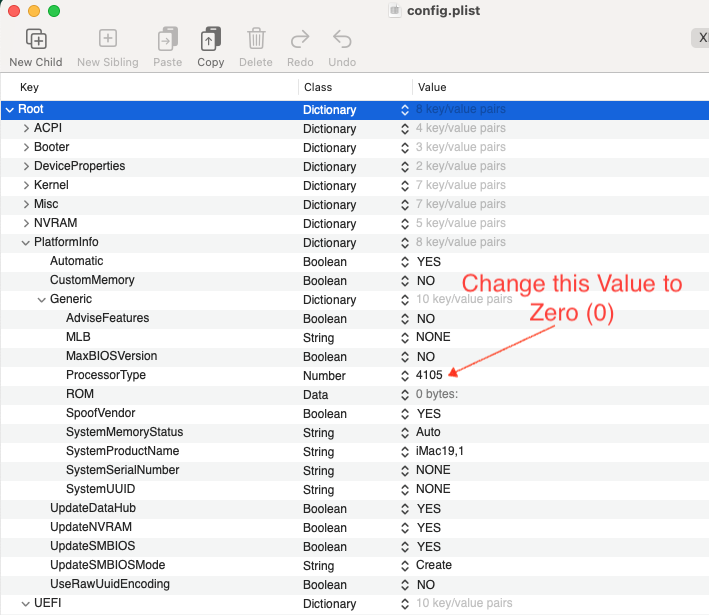
Task: Open class stepper for ProcessorType row
Action: point(405,376)
